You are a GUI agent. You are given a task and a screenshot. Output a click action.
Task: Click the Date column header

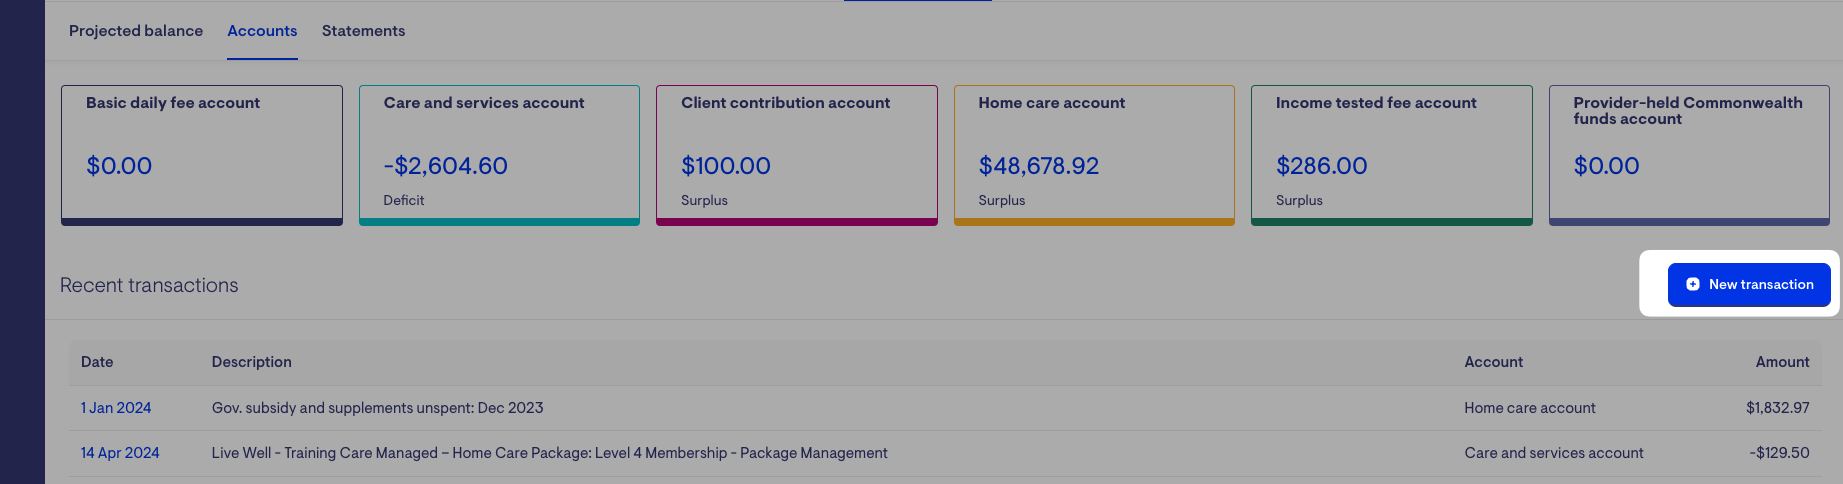point(97,362)
